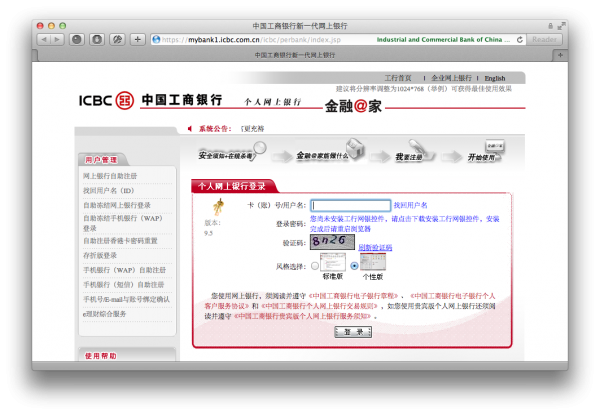Click the 找回用户名 link next to the username field
This screenshot has height=415, width=600.
click(411, 205)
